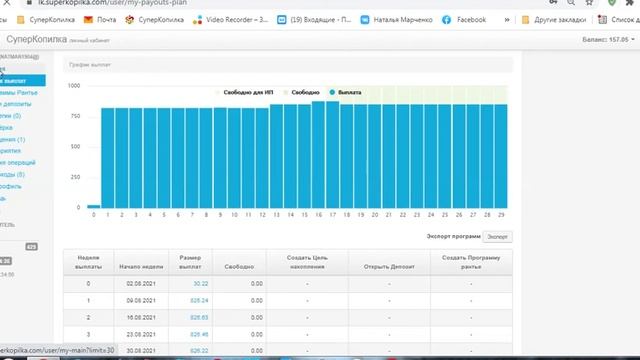Open payout amount link 826.63

199,318
